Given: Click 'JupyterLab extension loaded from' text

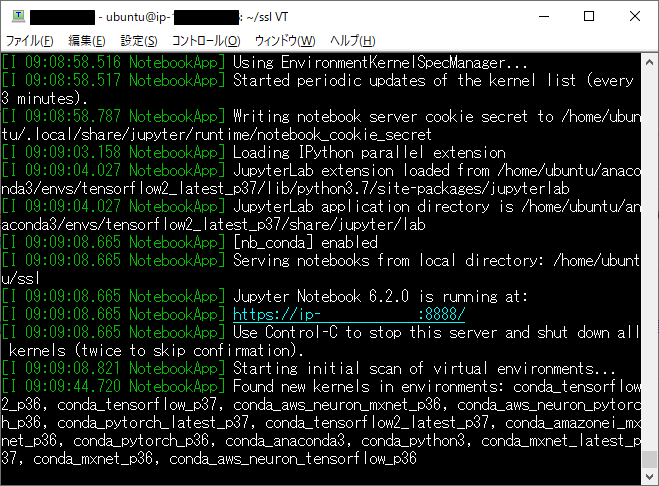Looking at the screenshot, I should (x=361, y=170).
